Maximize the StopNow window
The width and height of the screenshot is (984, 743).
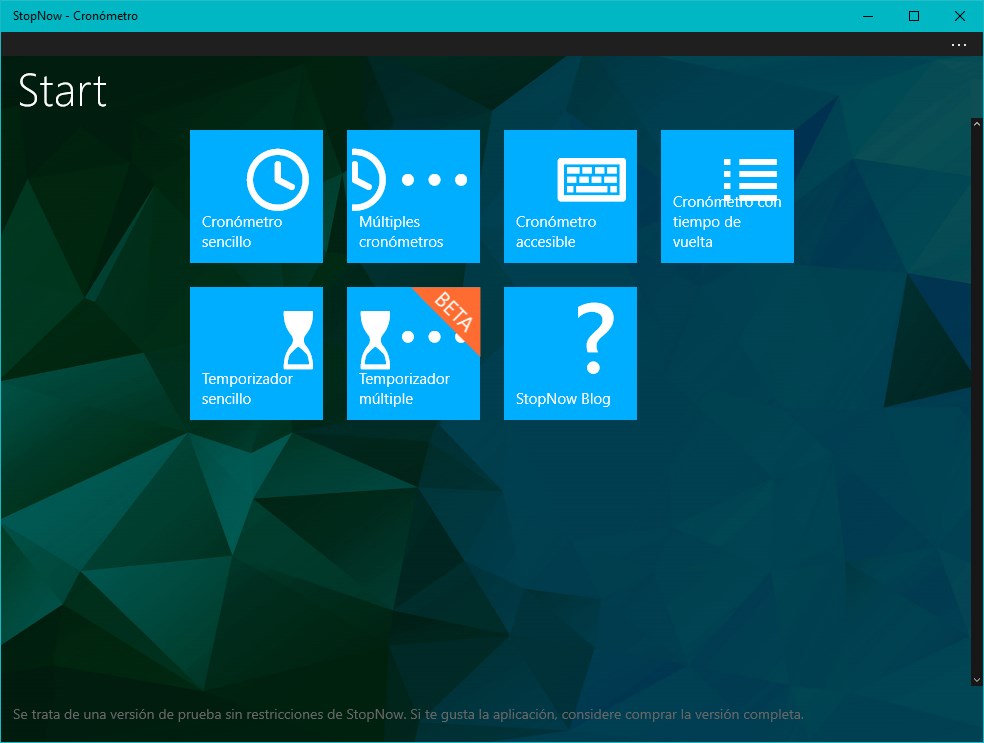pyautogui.click(x=914, y=16)
